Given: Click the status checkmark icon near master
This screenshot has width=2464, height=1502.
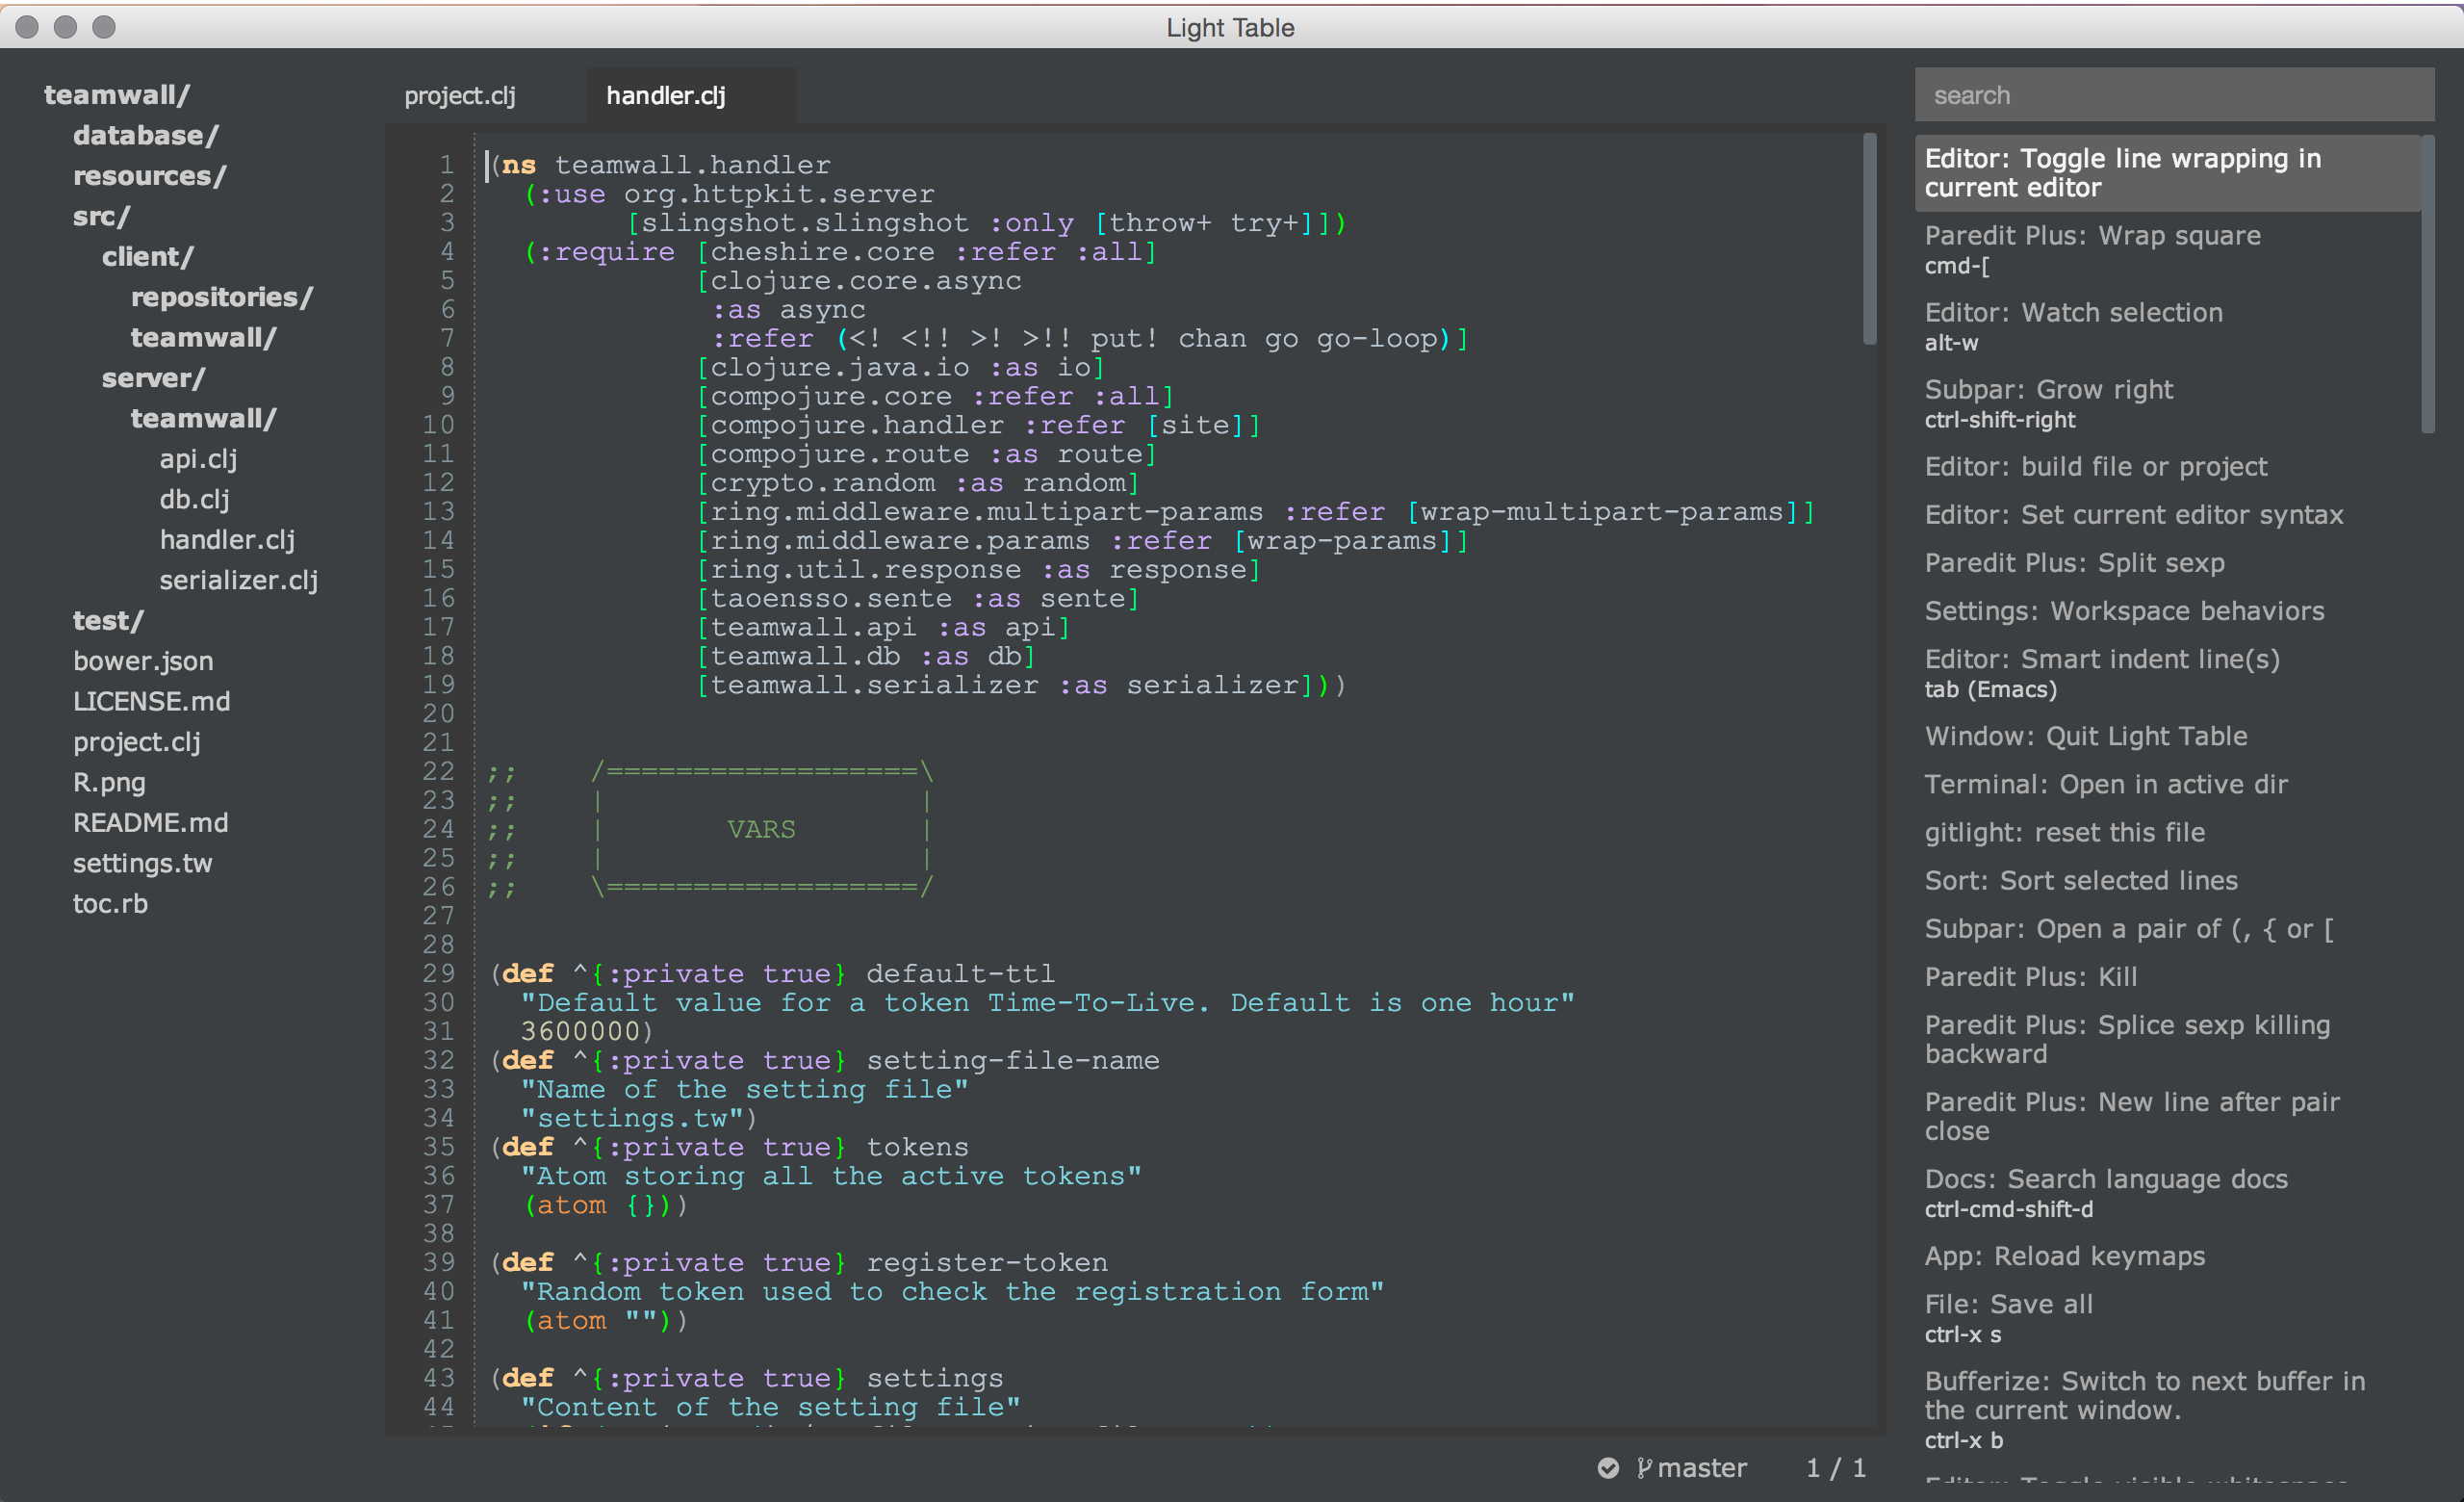Looking at the screenshot, I should (x=1608, y=1467).
